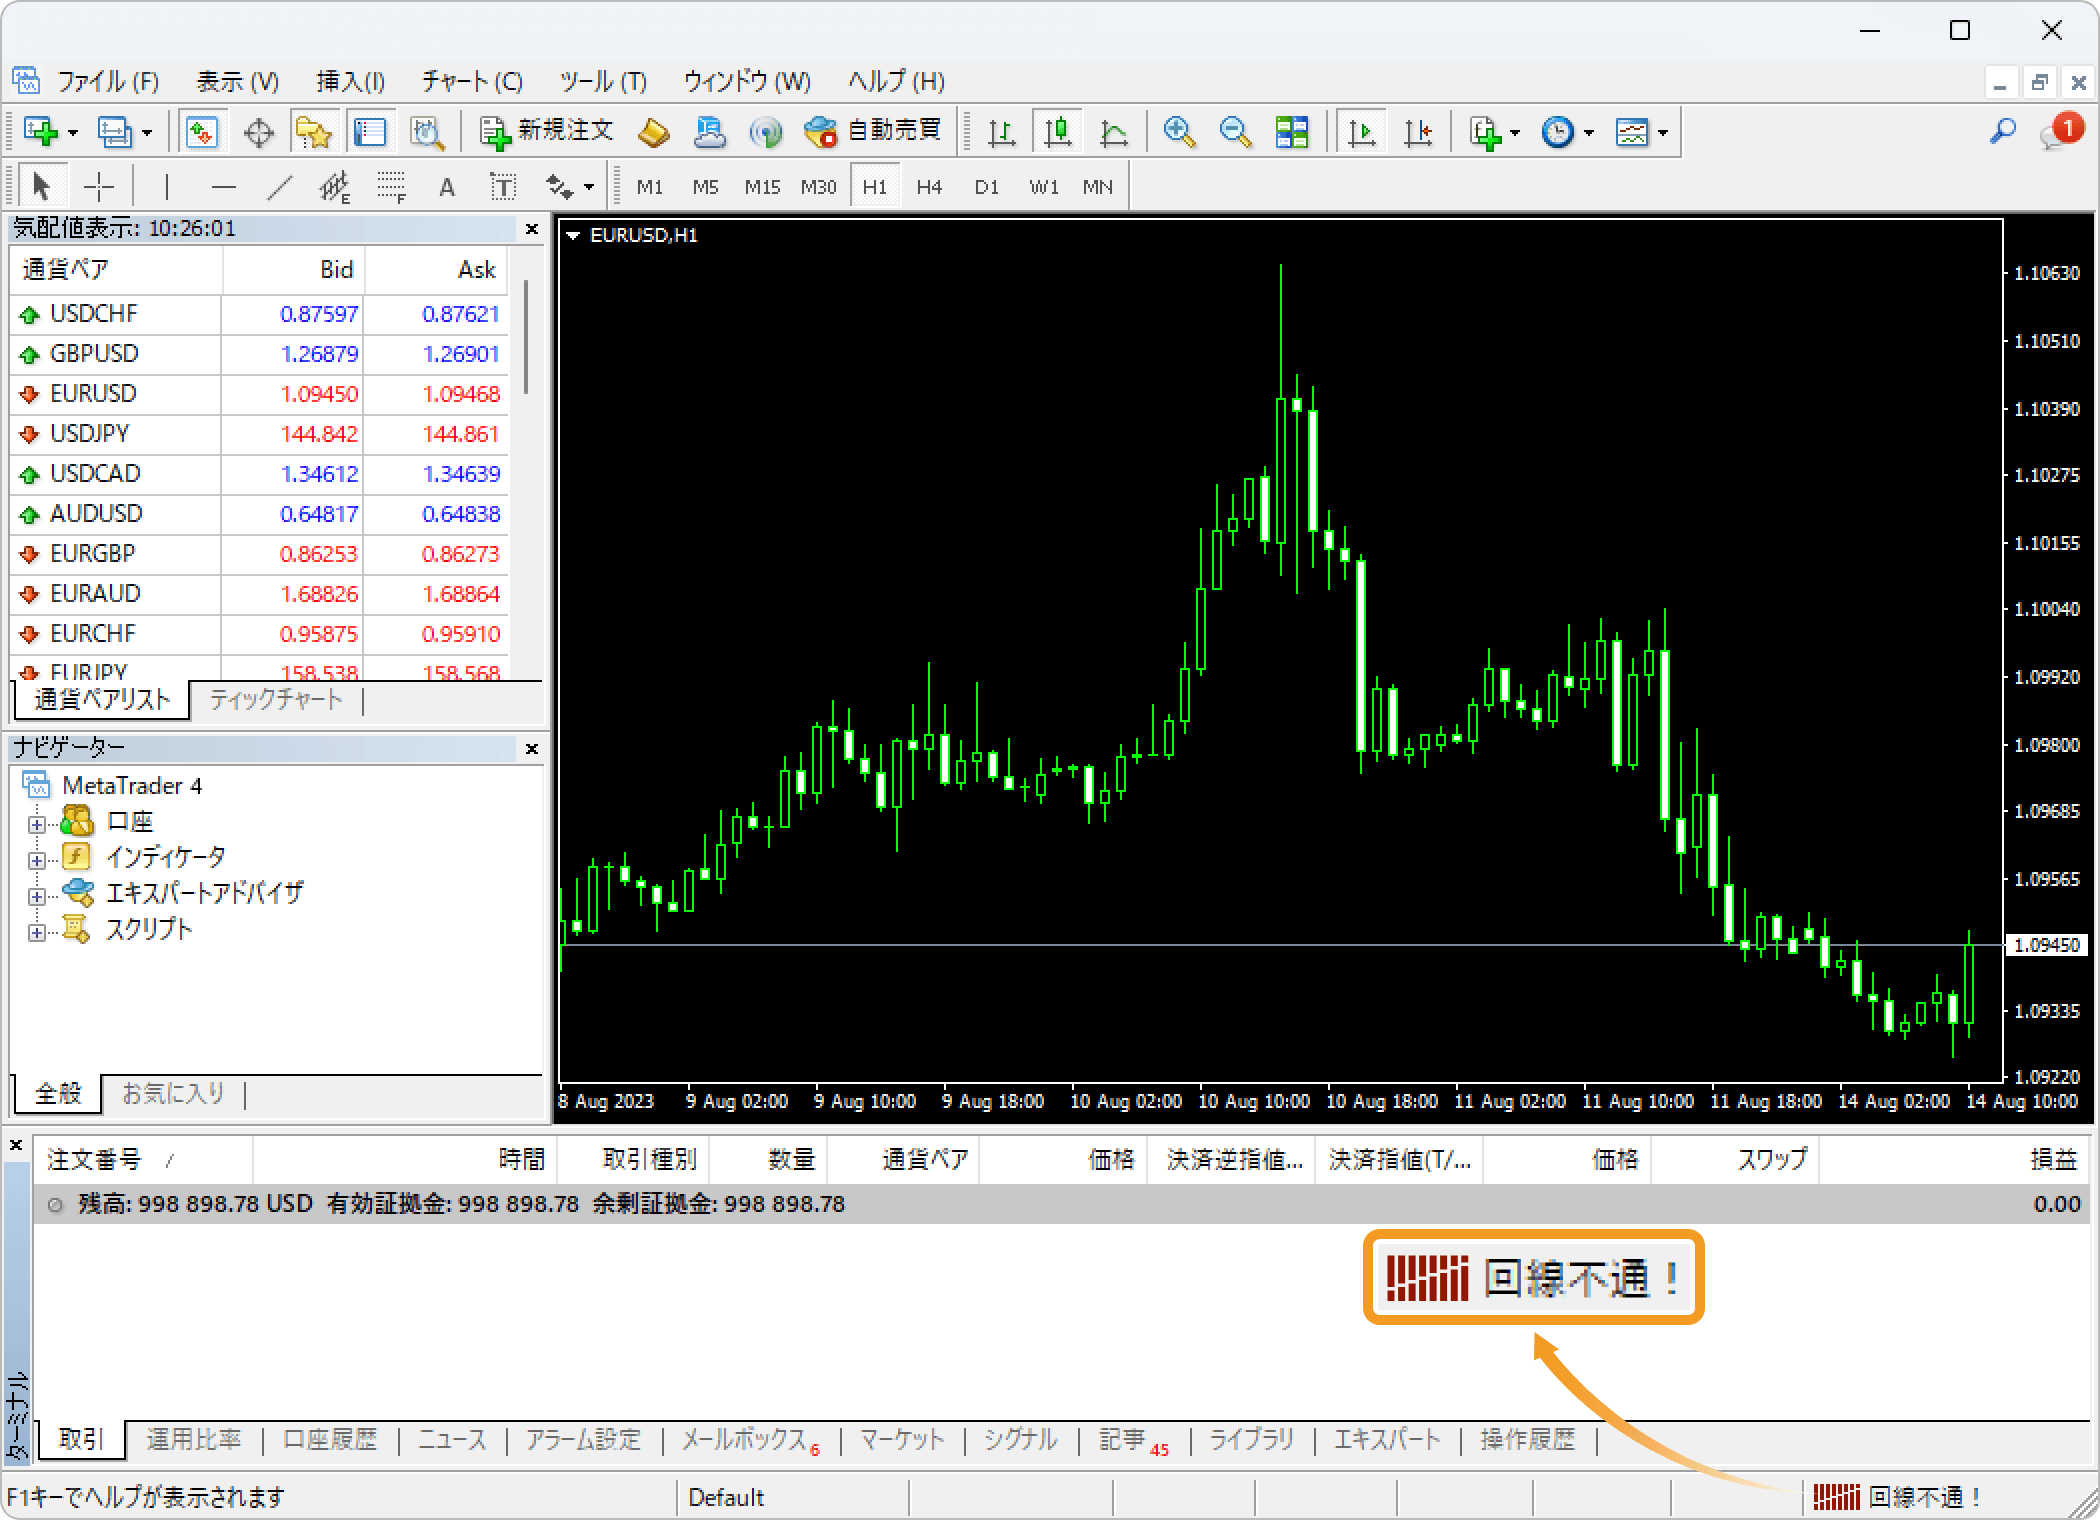
Task: Select candlestick chart display icon
Action: point(1057,132)
